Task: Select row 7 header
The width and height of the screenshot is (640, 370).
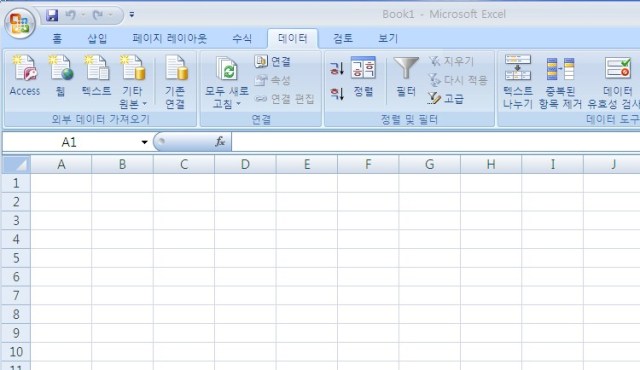Action: tap(16, 296)
